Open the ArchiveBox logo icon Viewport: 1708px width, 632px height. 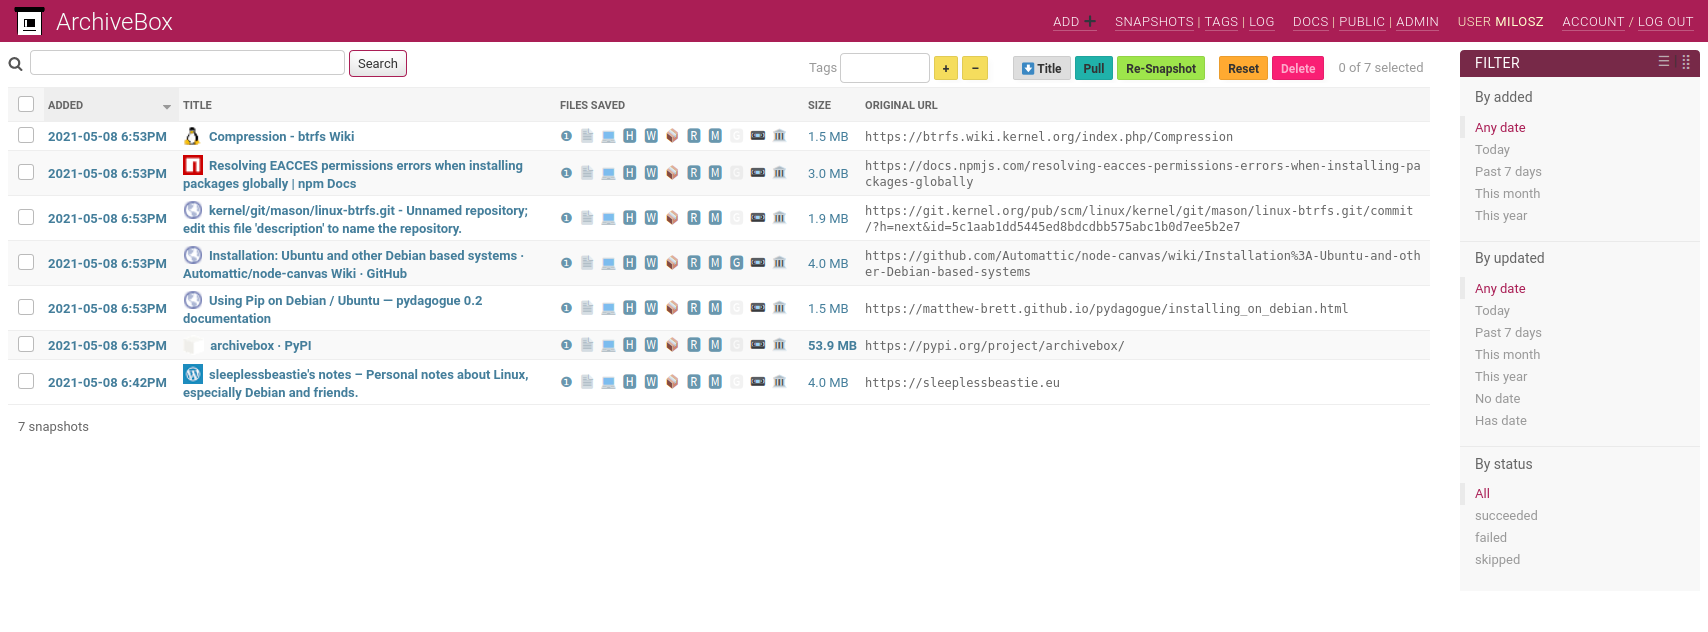pos(29,21)
